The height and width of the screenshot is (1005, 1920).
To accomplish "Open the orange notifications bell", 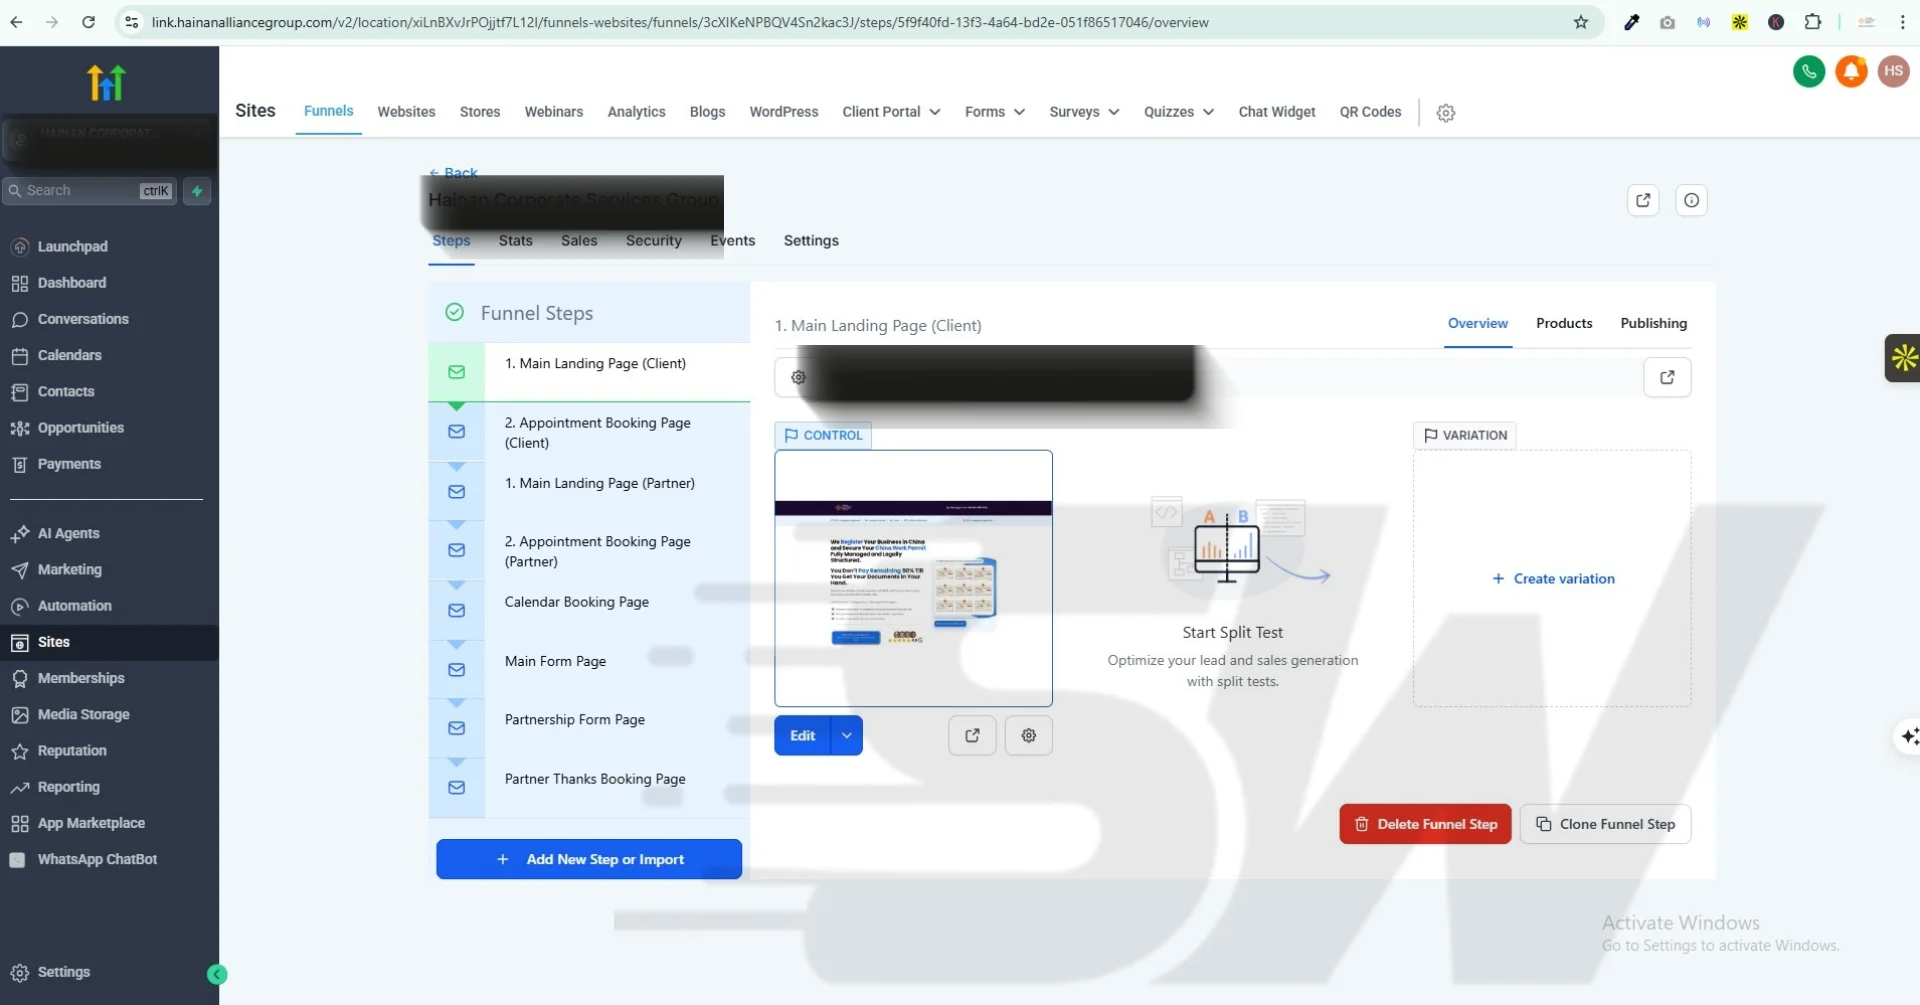I will point(1851,71).
